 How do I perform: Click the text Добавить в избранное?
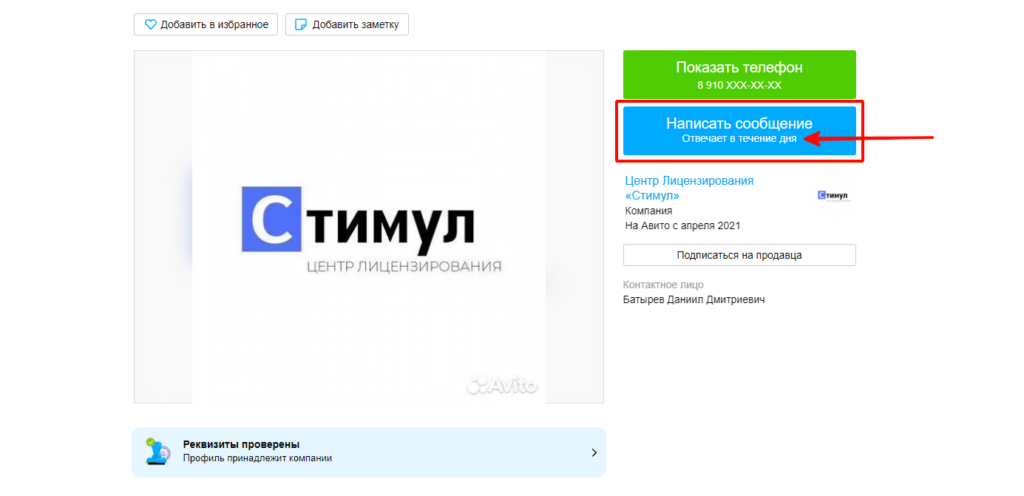(x=215, y=25)
